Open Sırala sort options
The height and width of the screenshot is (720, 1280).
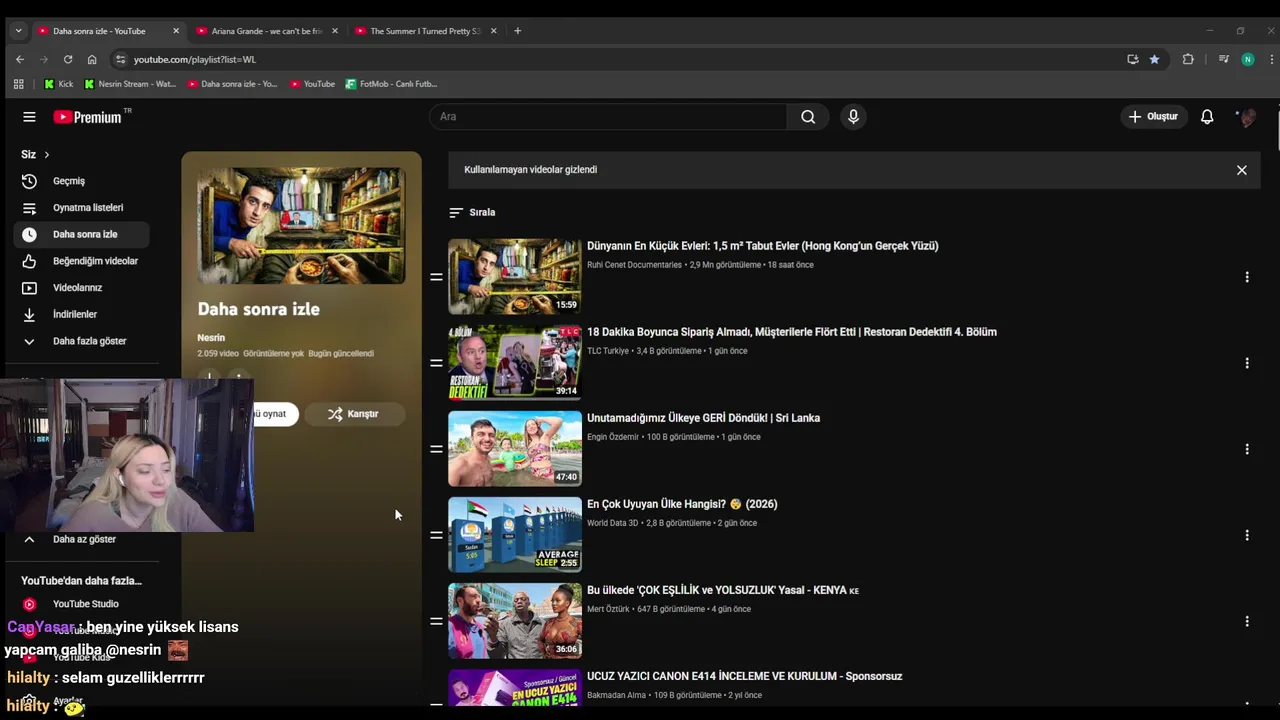click(472, 212)
